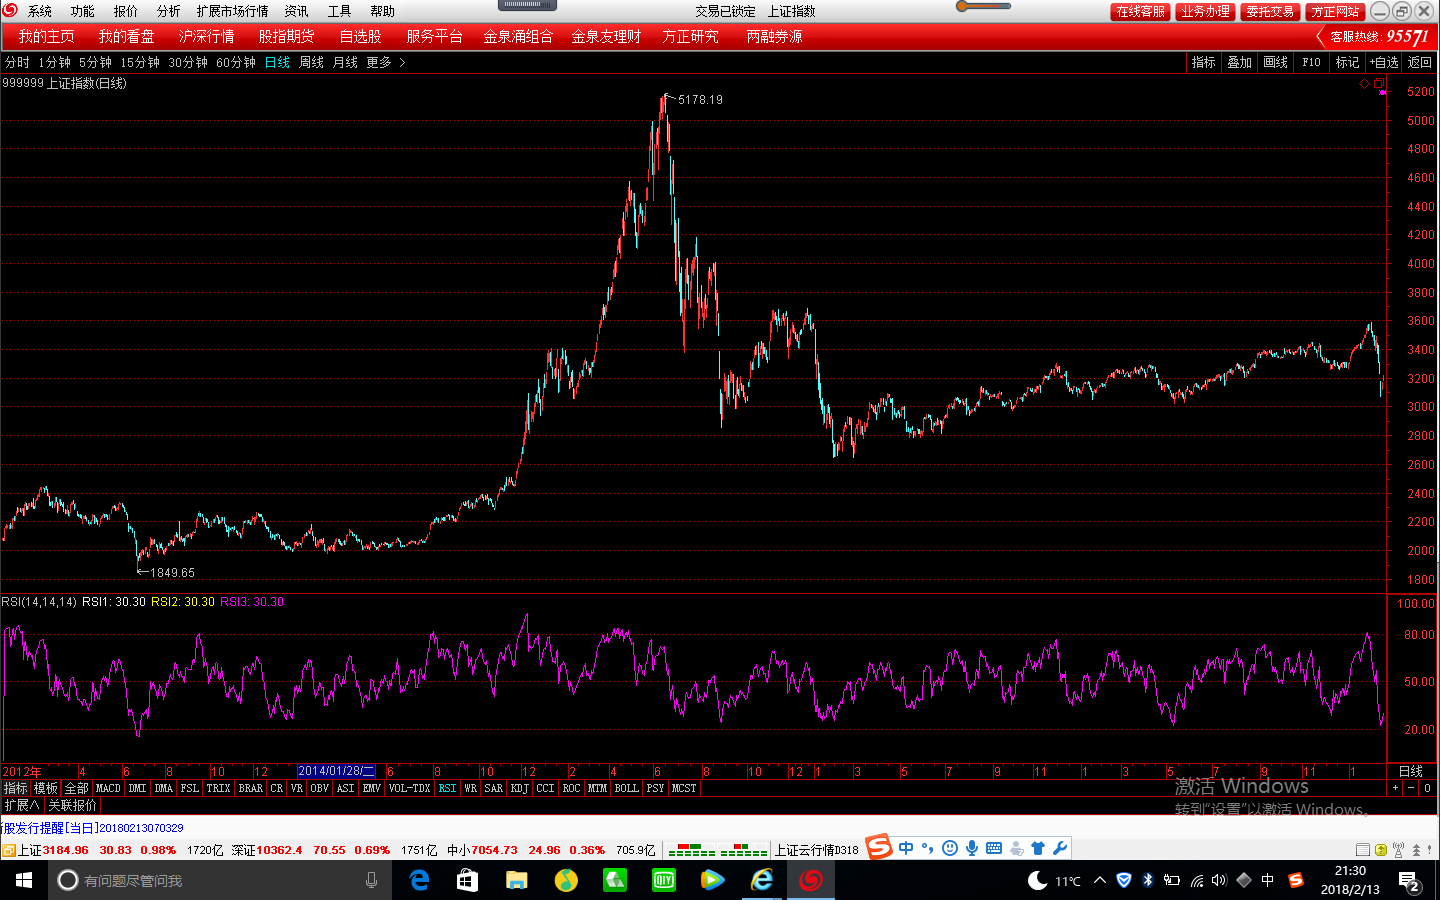The width and height of the screenshot is (1440, 900).
Task: Open the 功能 menu
Action: pos(82,11)
